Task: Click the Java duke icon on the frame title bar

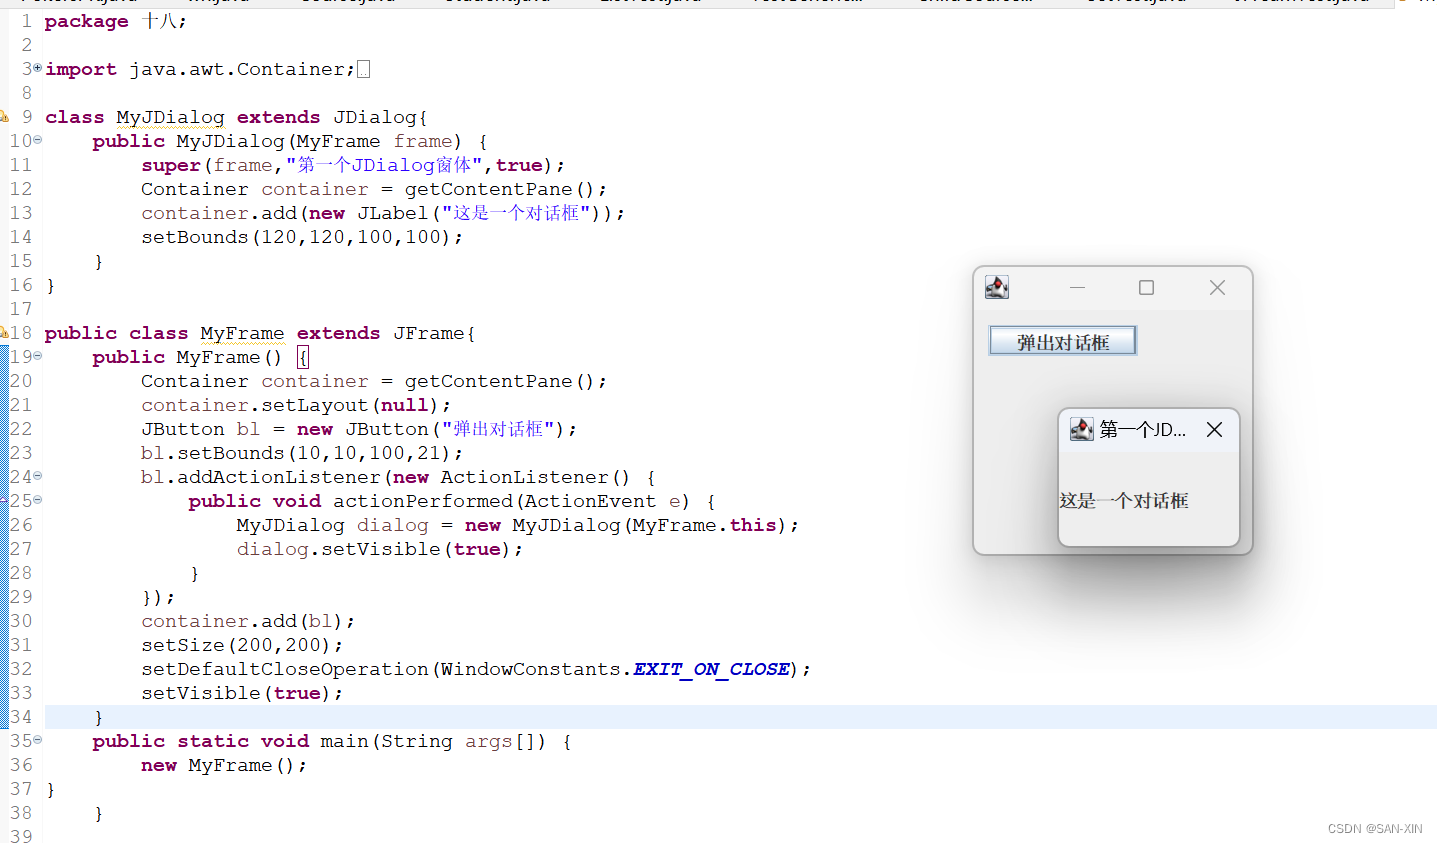Action: pyautogui.click(x=996, y=287)
